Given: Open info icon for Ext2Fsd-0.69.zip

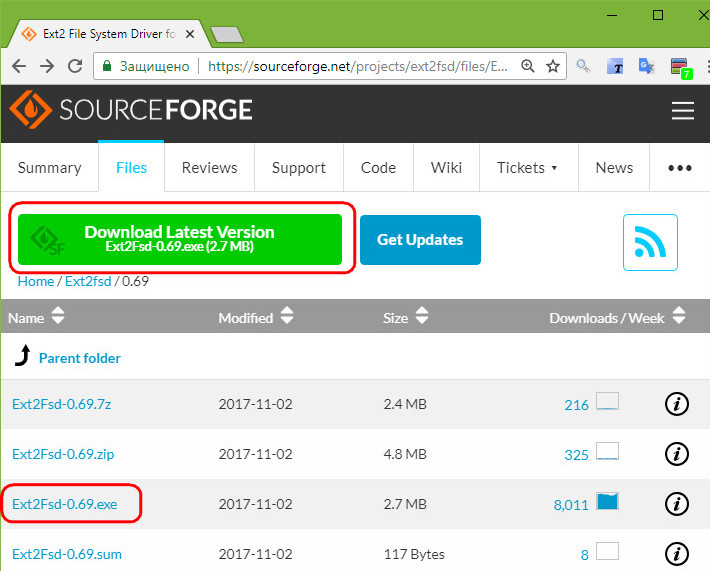Looking at the screenshot, I should [676, 454].
